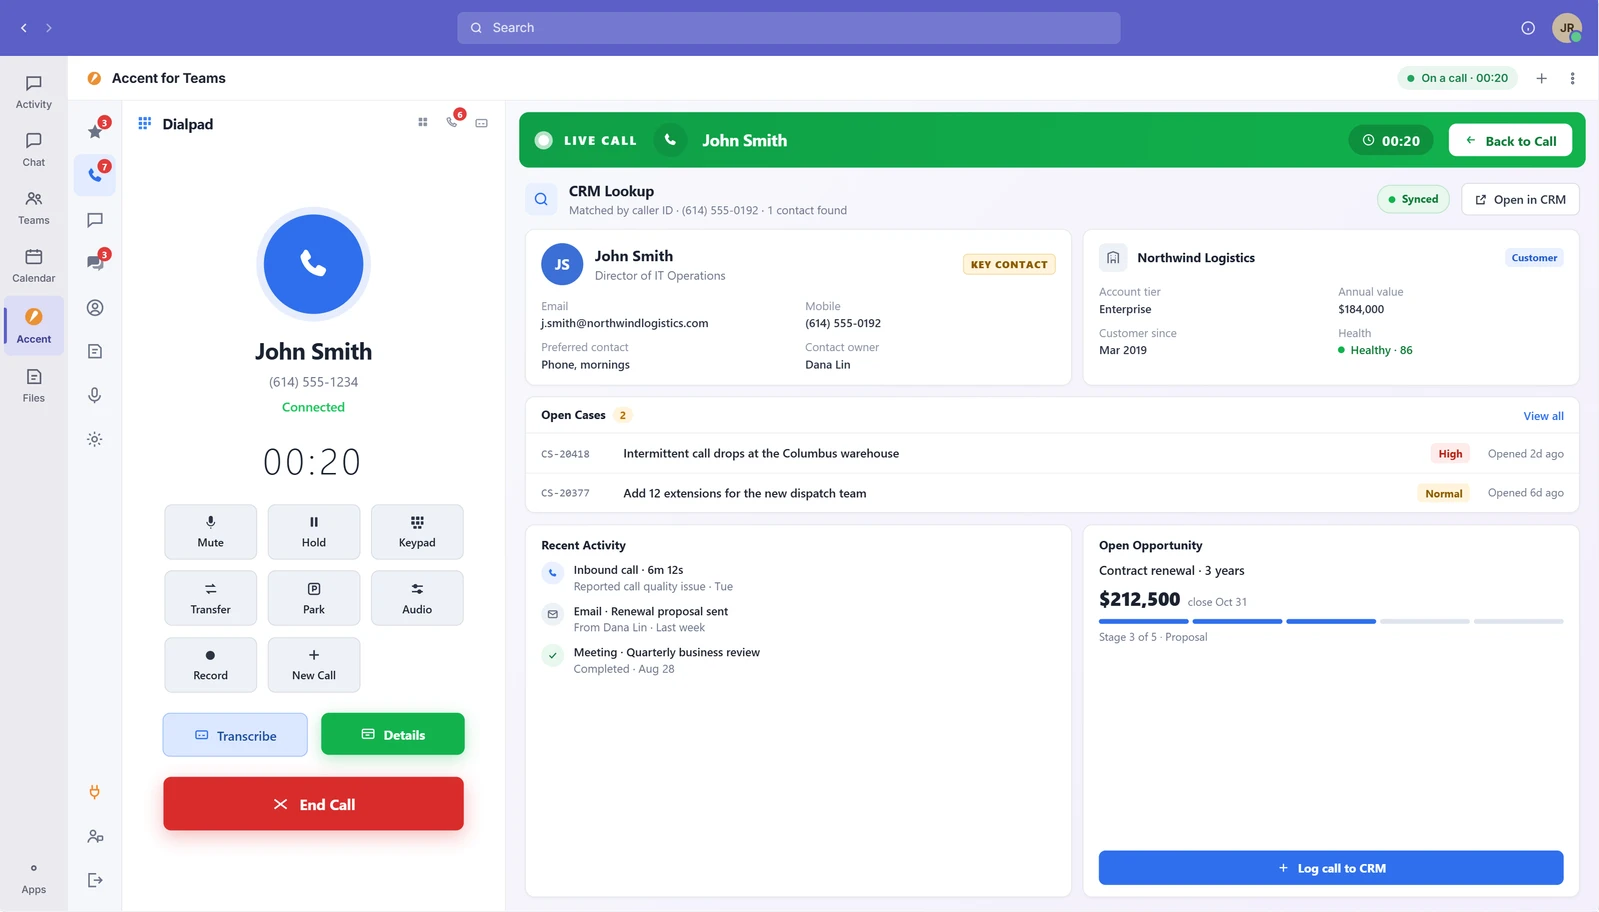Click the card icon in Dialpad header
This screenshot has height=912, width=1599.
[x=482, y=123]
